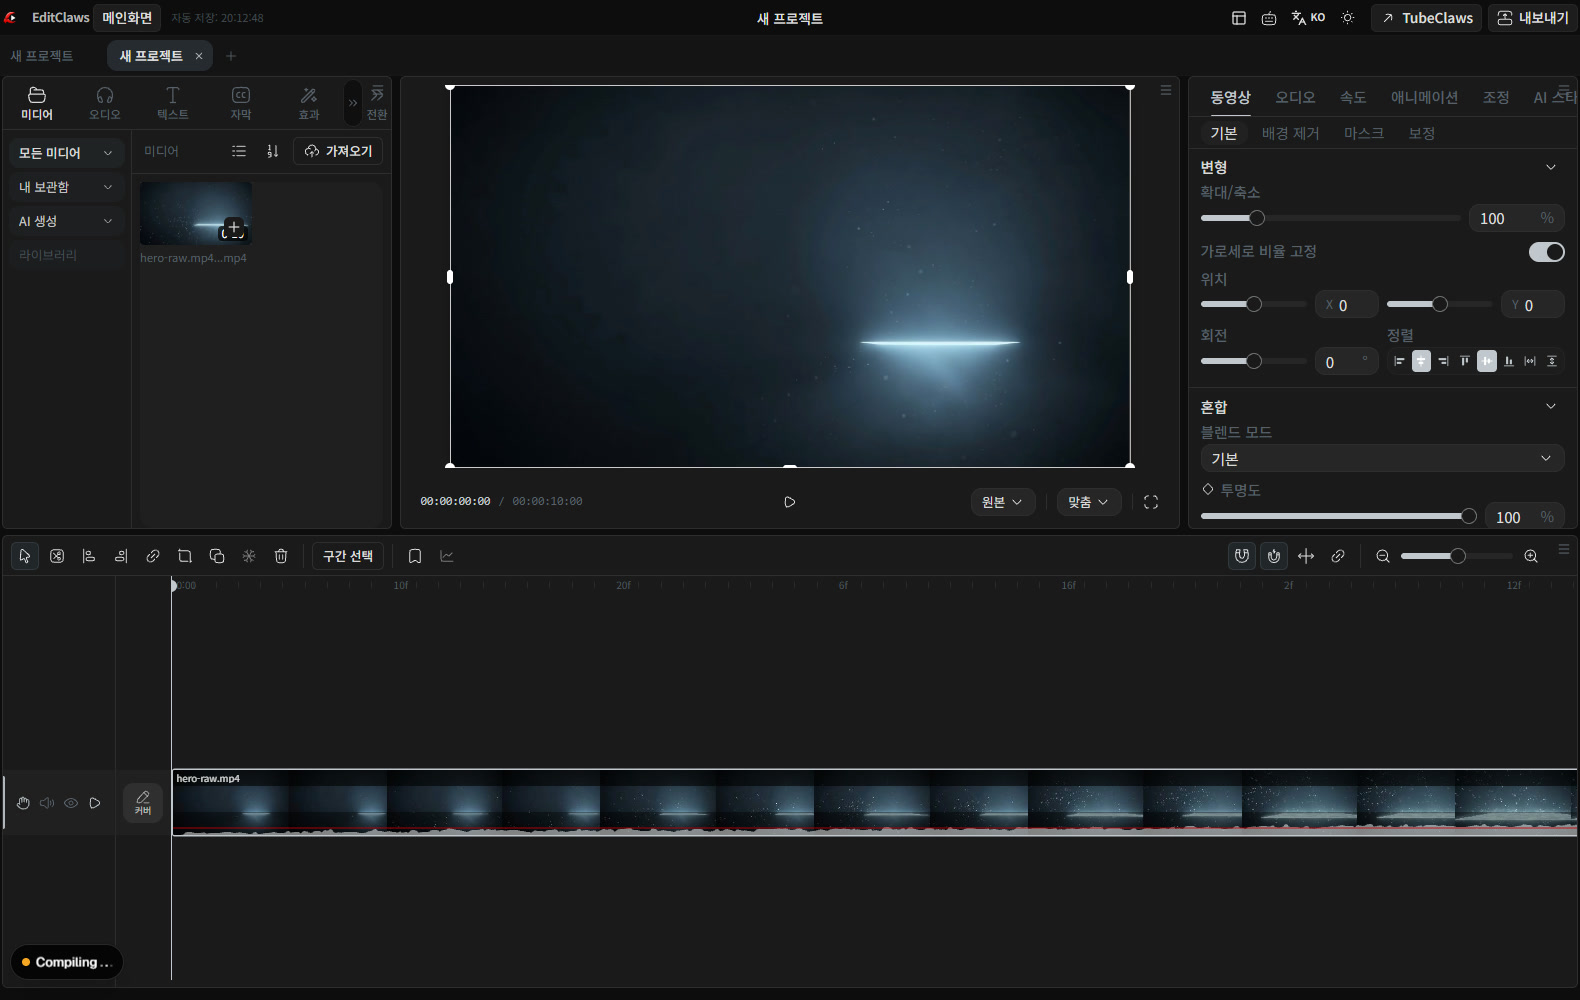Open the 블렌드 모드 dropdown set to 기본
The height and width of the screenshot is (1000, 1580).
1382,458
